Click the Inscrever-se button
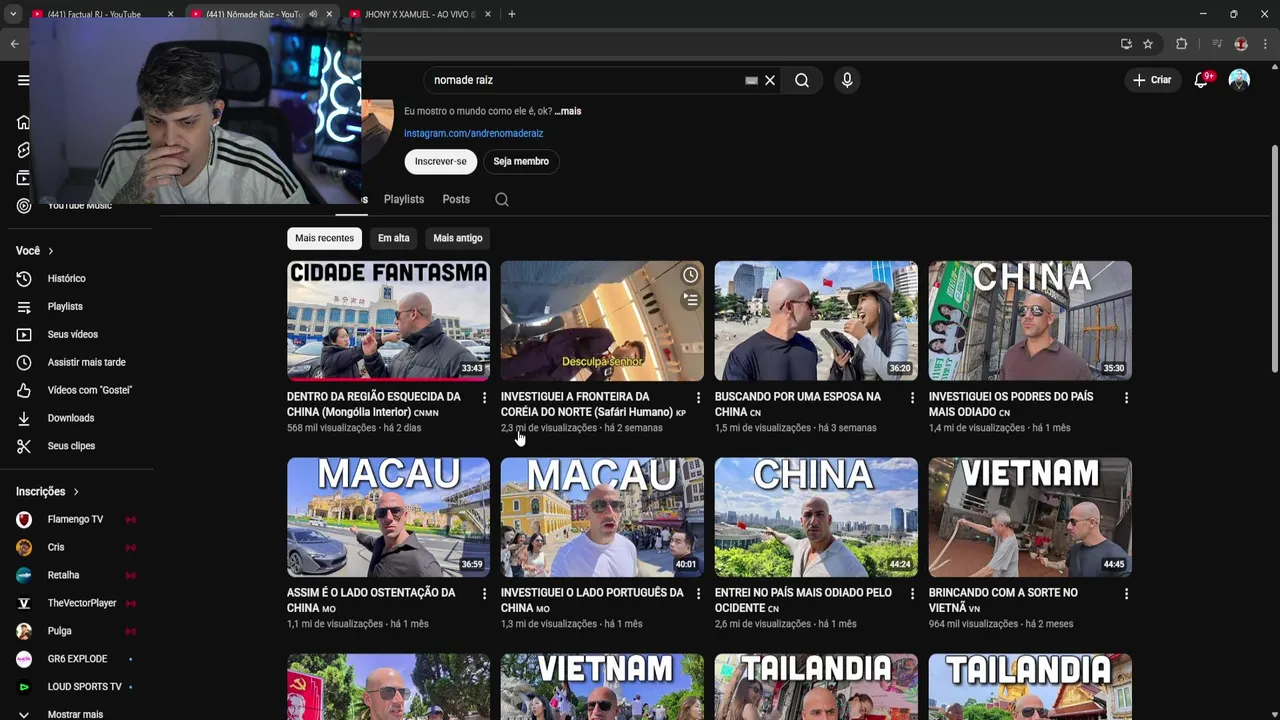 point(441,161)
